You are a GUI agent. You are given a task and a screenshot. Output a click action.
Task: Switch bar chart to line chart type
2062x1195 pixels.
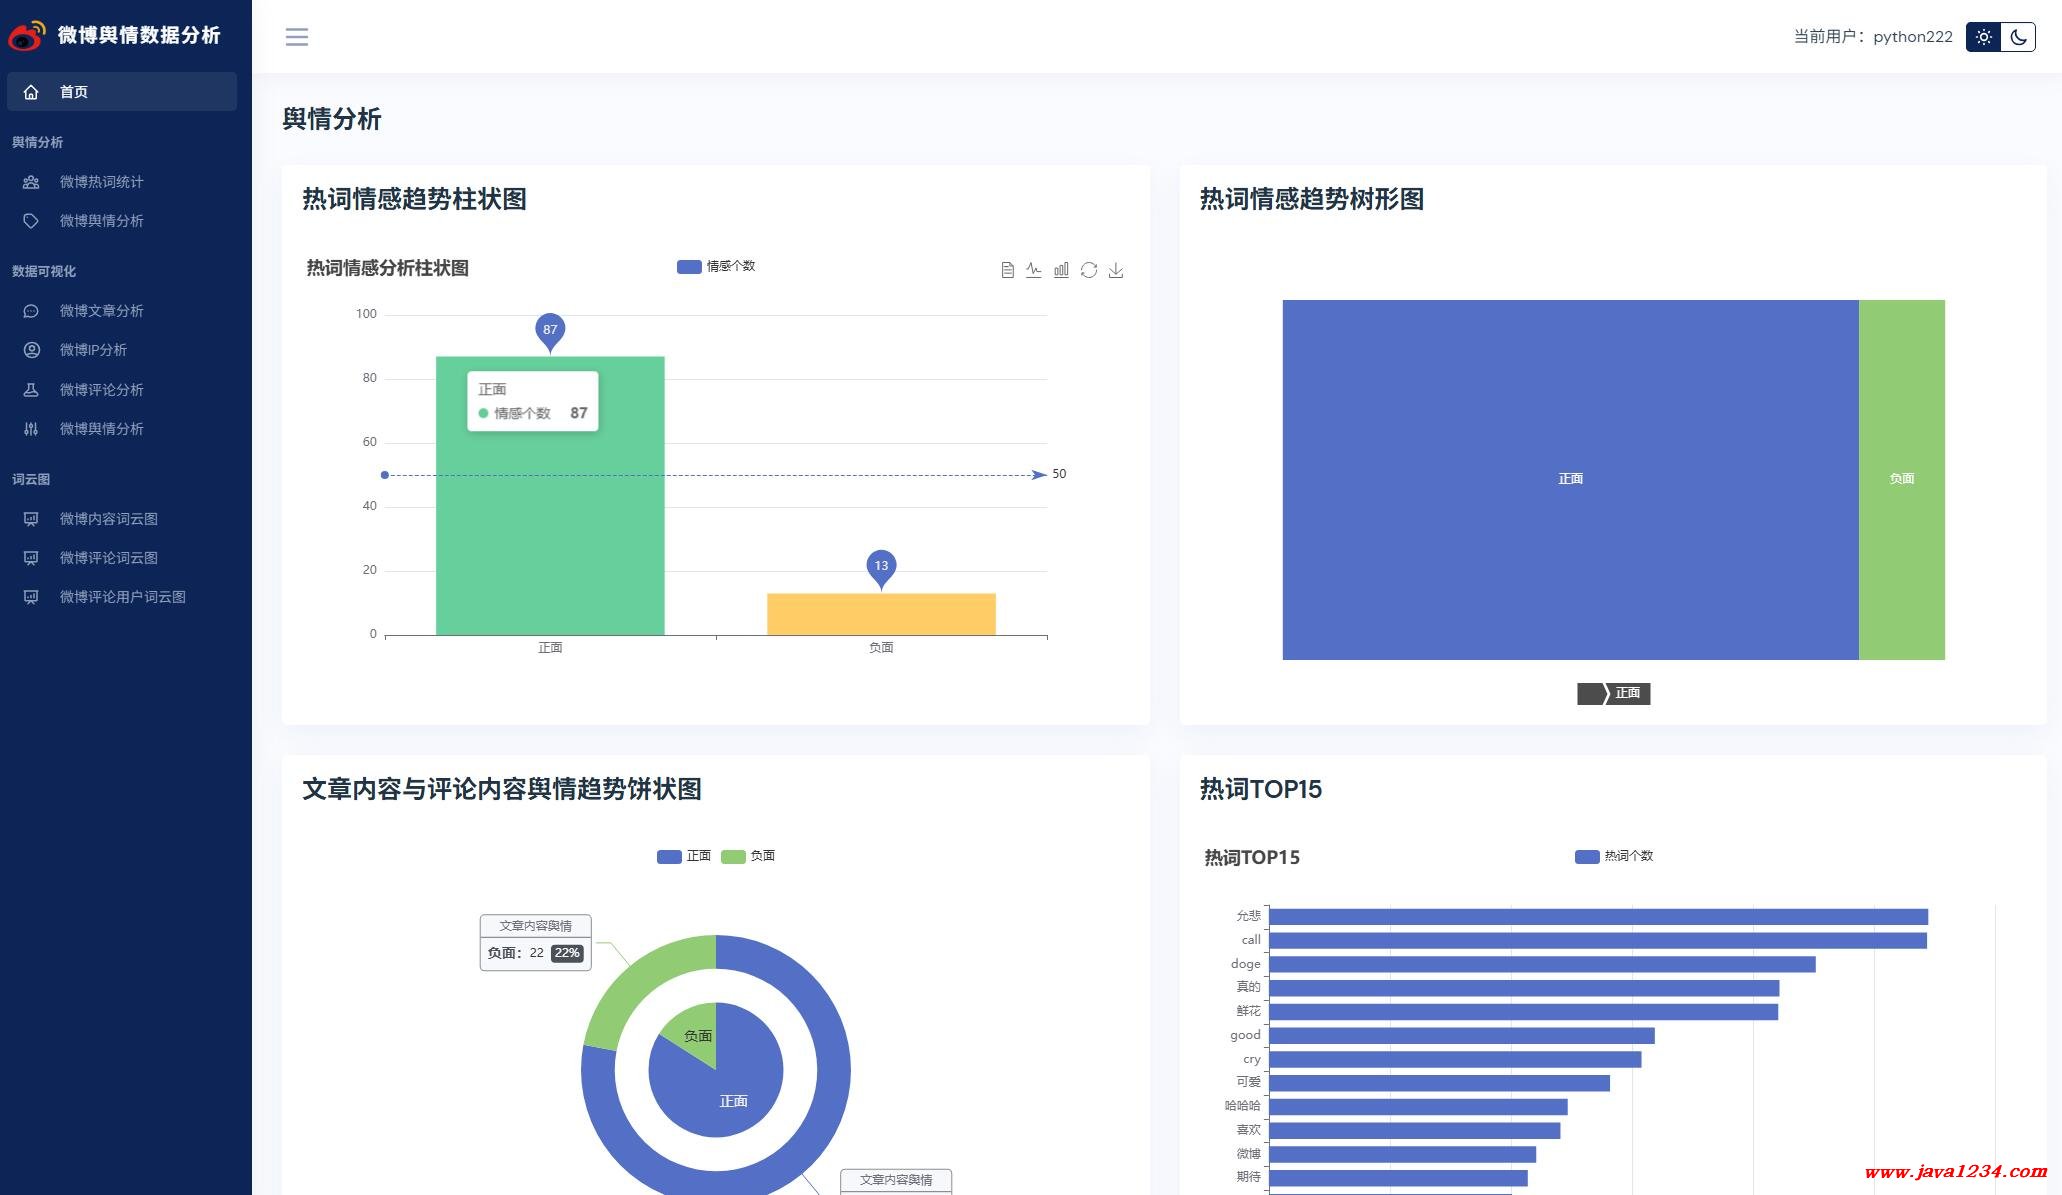coord(1034,270)
